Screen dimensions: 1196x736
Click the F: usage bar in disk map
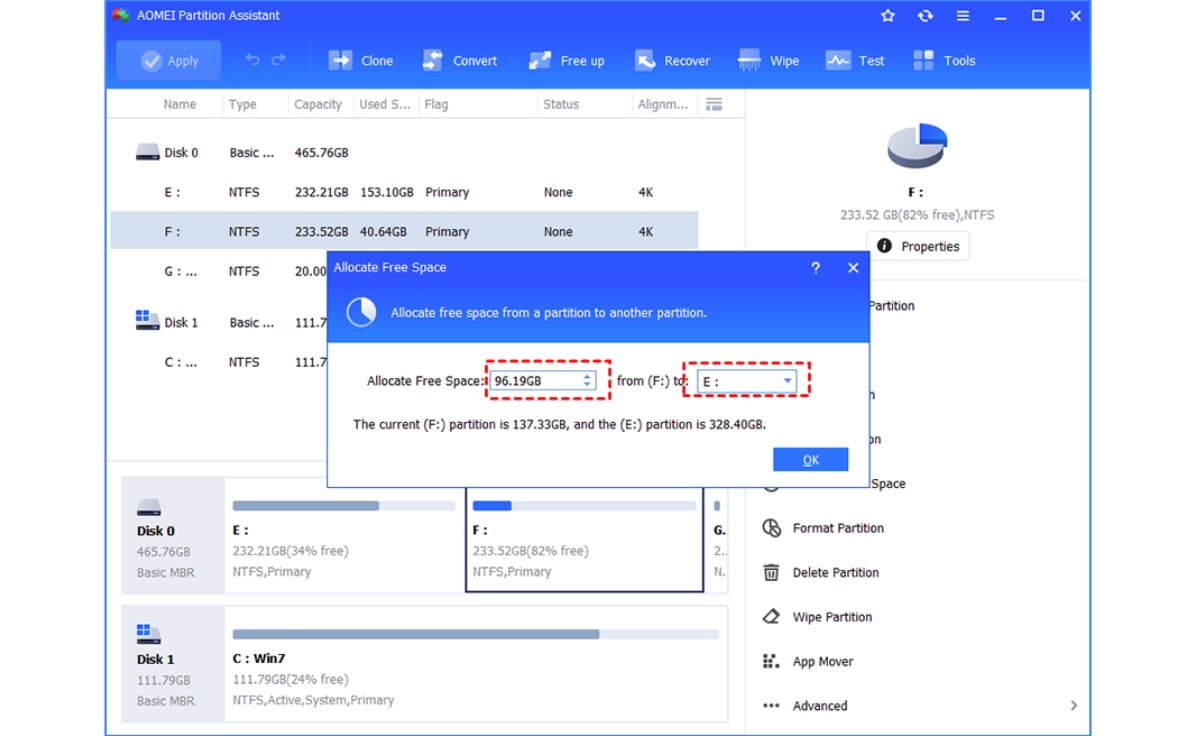click(x=584, y=506)
